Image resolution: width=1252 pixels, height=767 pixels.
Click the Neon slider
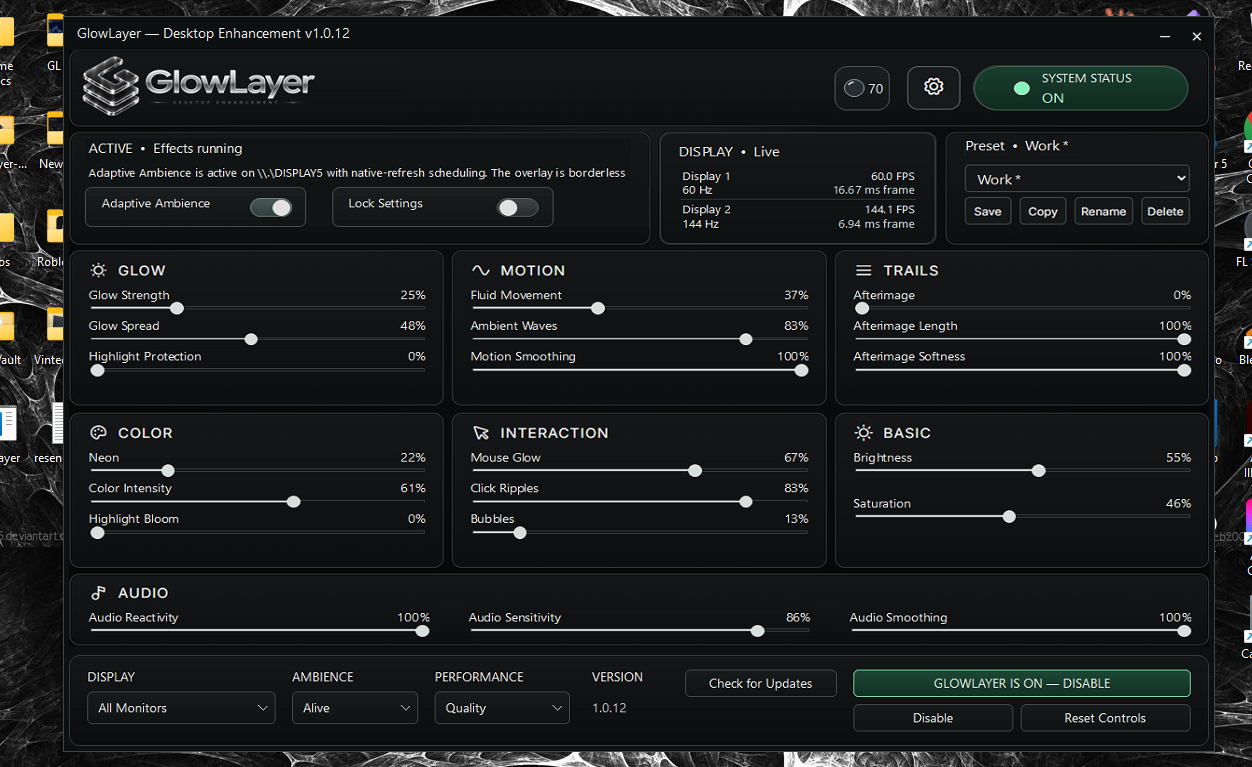pyautogui.click(x=257, y=470)
